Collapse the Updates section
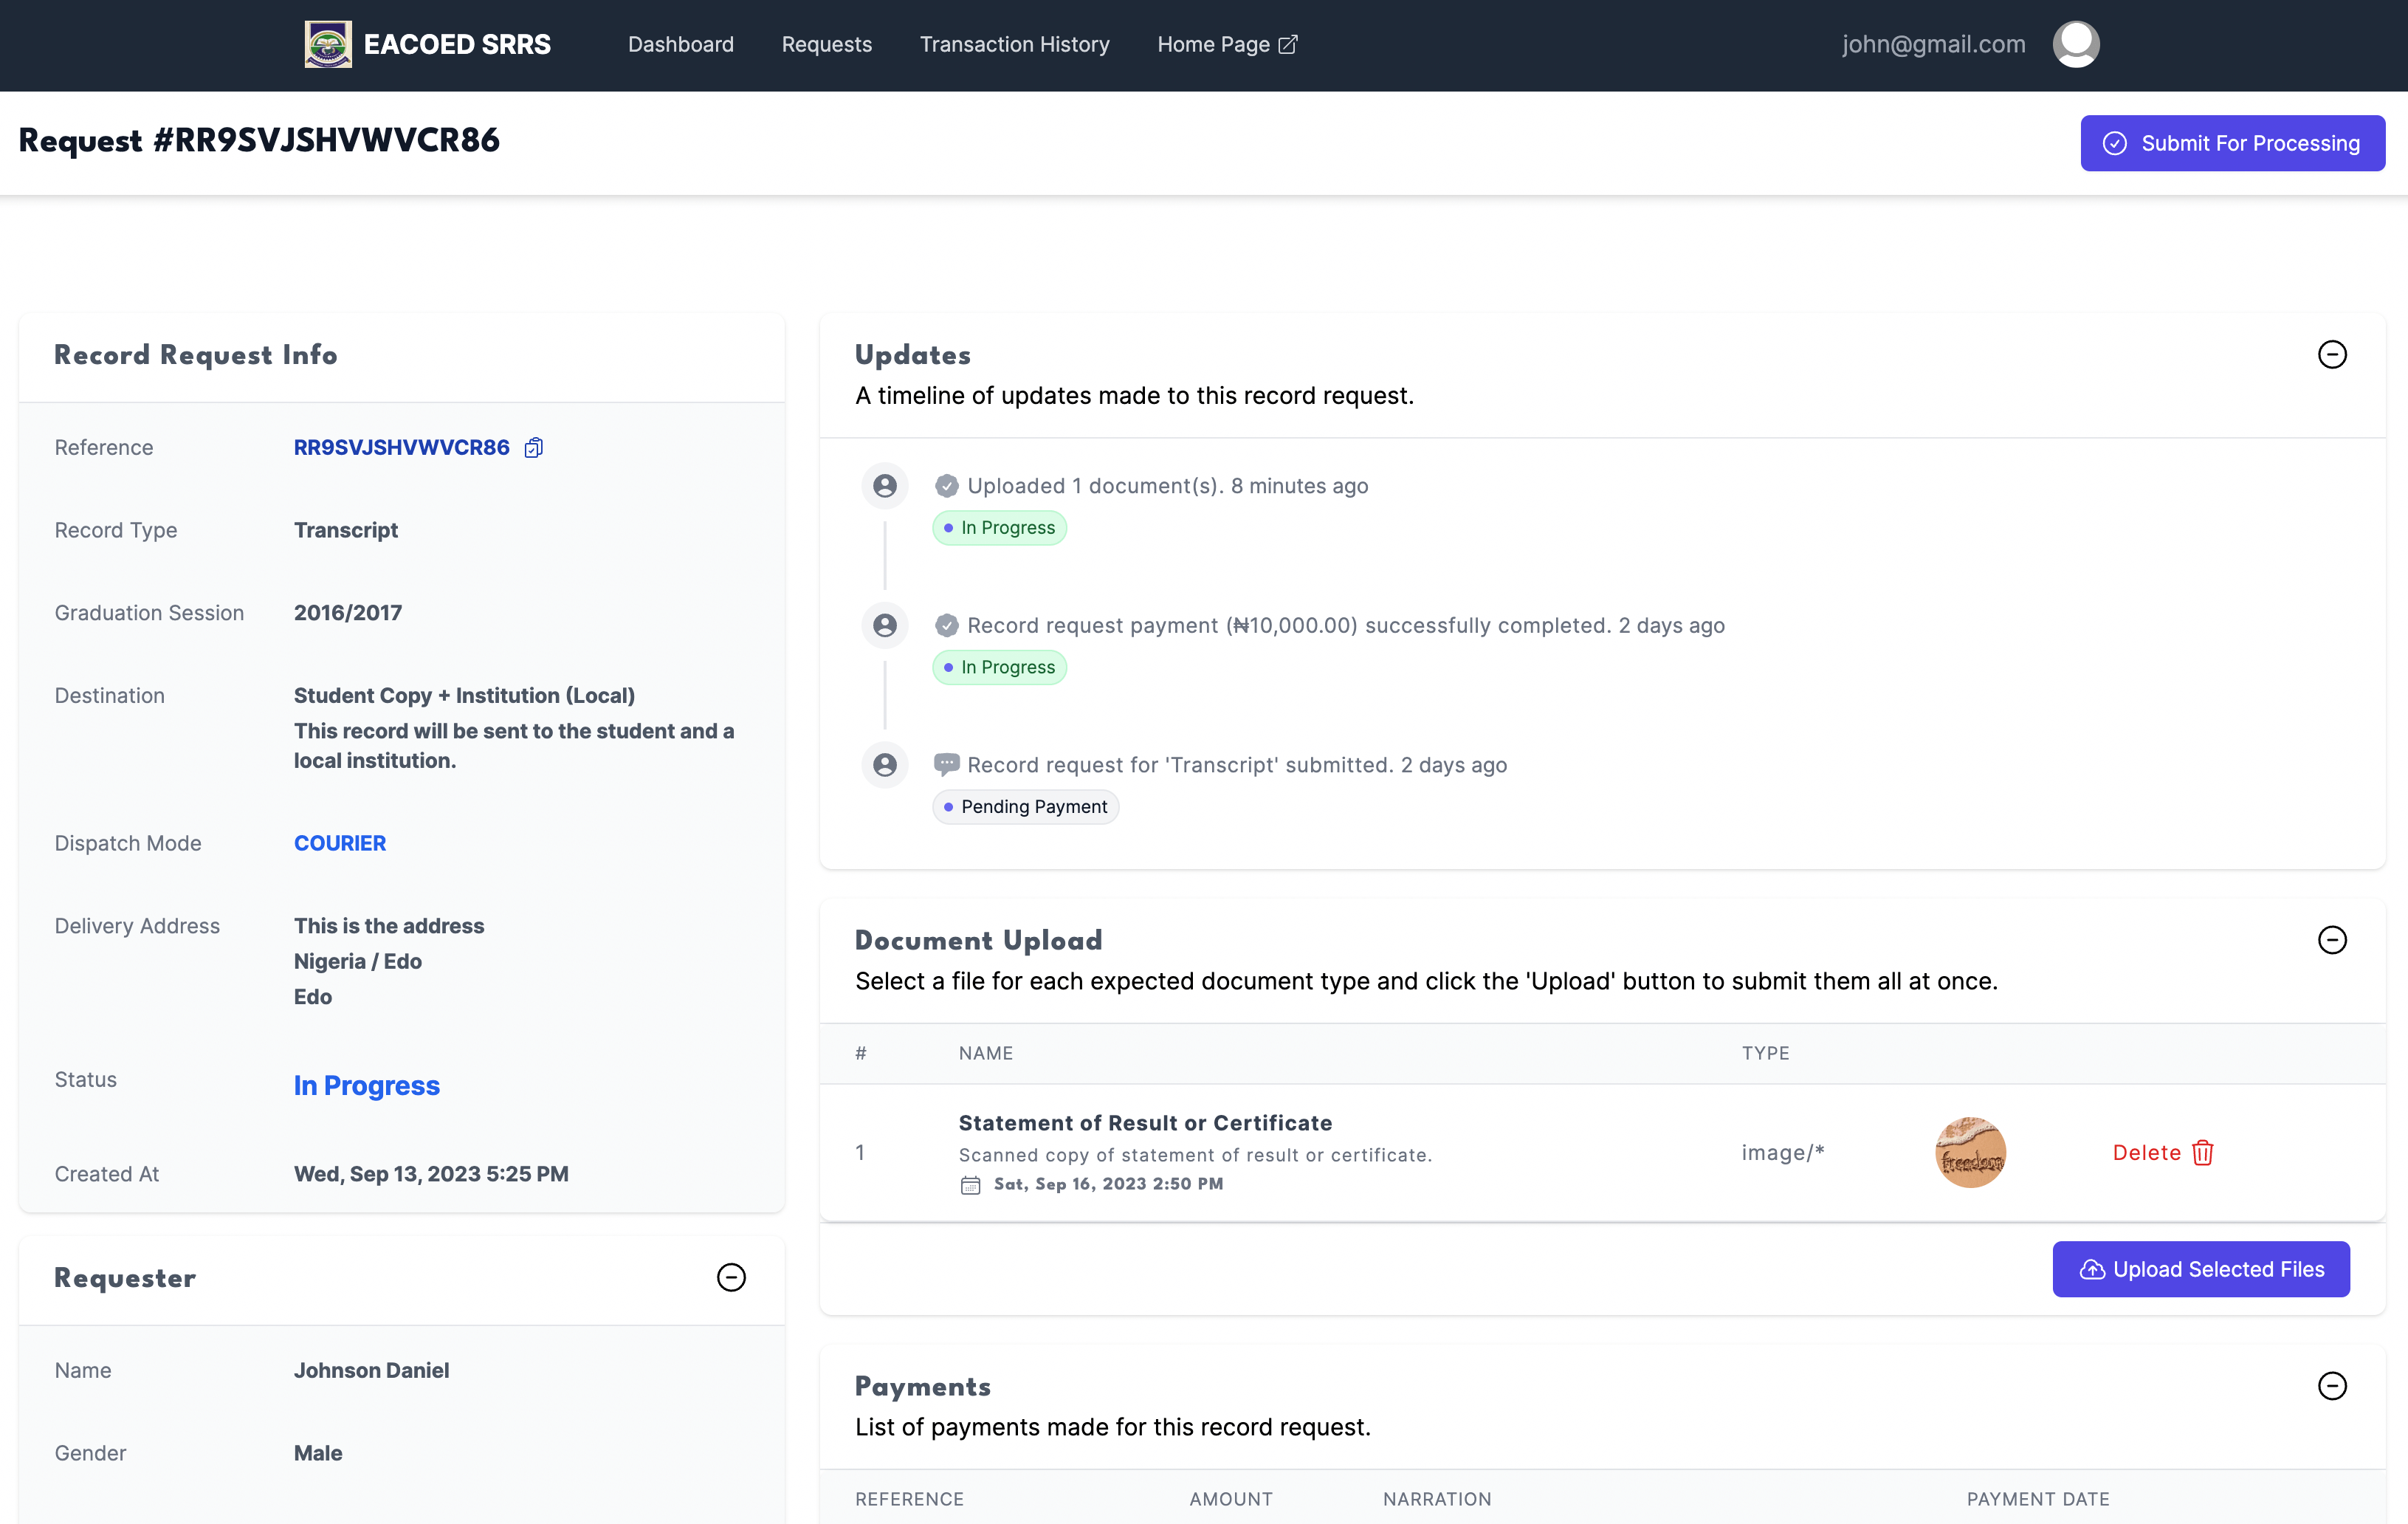 click(x=2331, y=355)
